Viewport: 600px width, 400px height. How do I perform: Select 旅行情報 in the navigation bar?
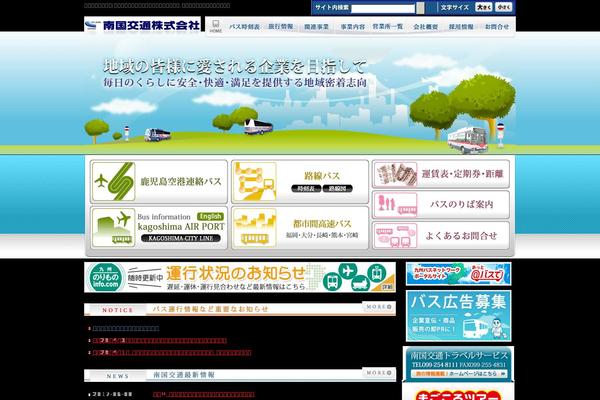click(281, 25)
